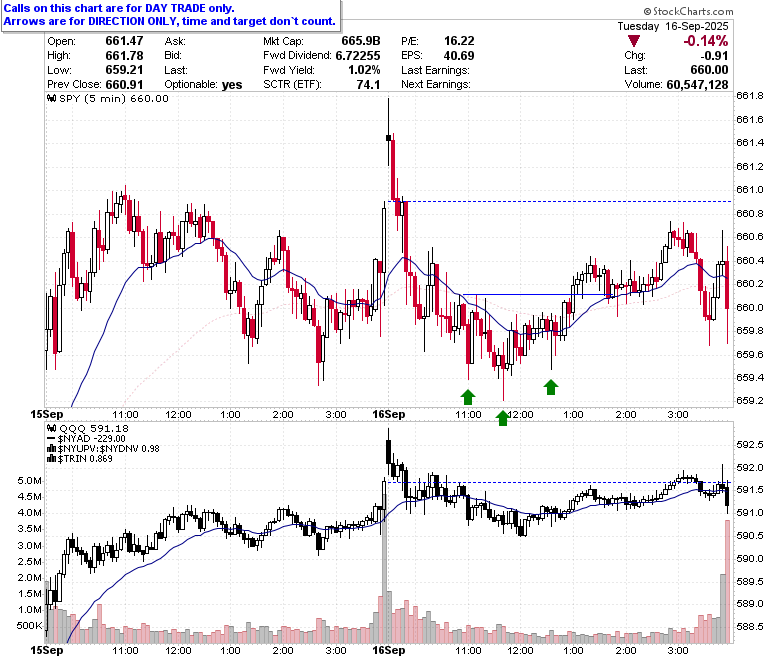Click the $TRIN bar icon in legend
This screenshot has width=780, height=659.
51,458
